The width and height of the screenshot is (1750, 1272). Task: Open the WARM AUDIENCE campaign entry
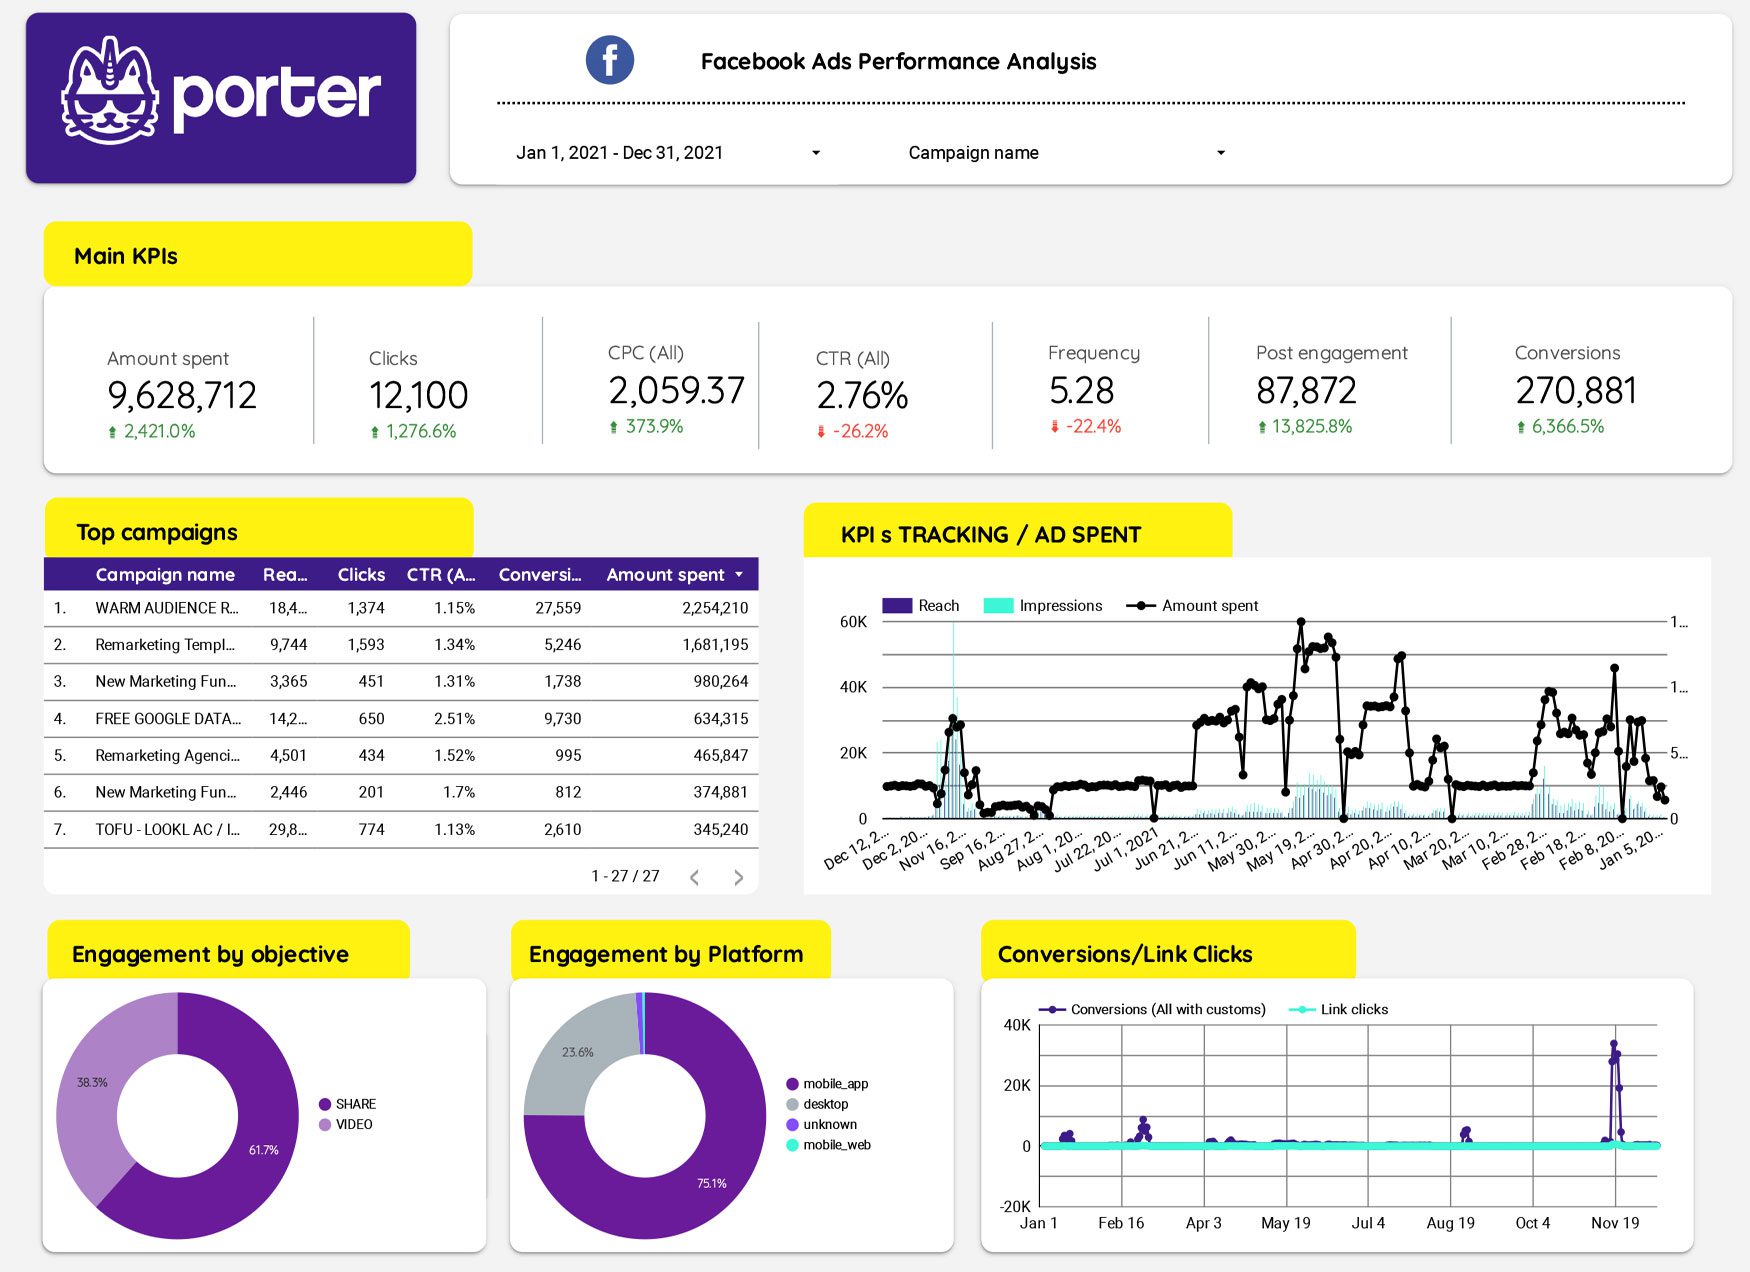[171, 607]
